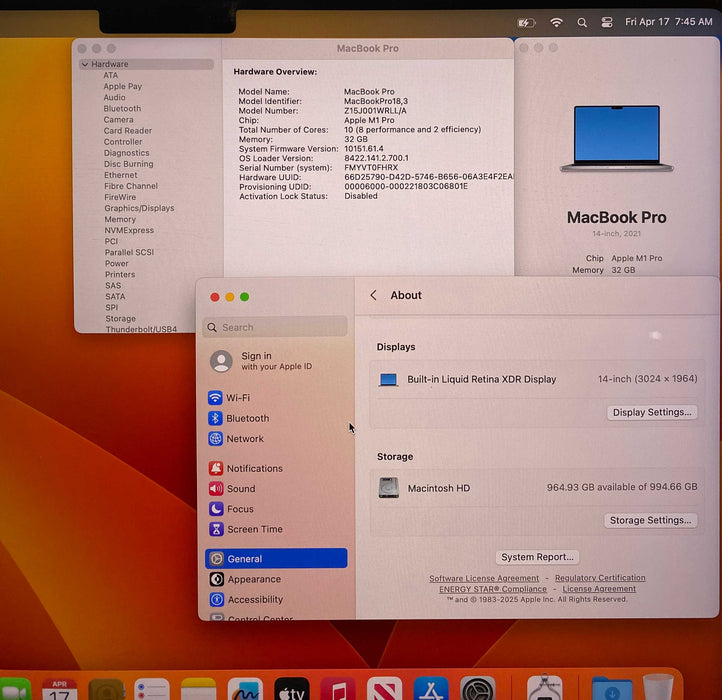Select Graphics/Displays in System Information sidebar
The width and height of the screenshot is (722, 700).
pos(139,208)
